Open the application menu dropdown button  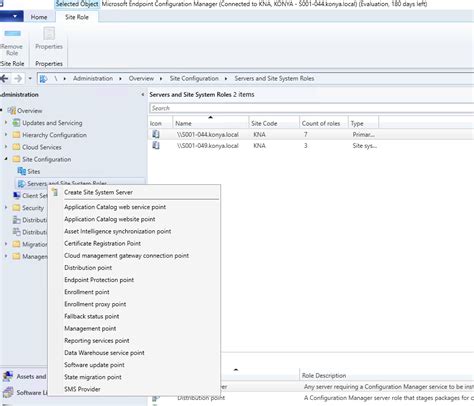(x=11, y=16)
